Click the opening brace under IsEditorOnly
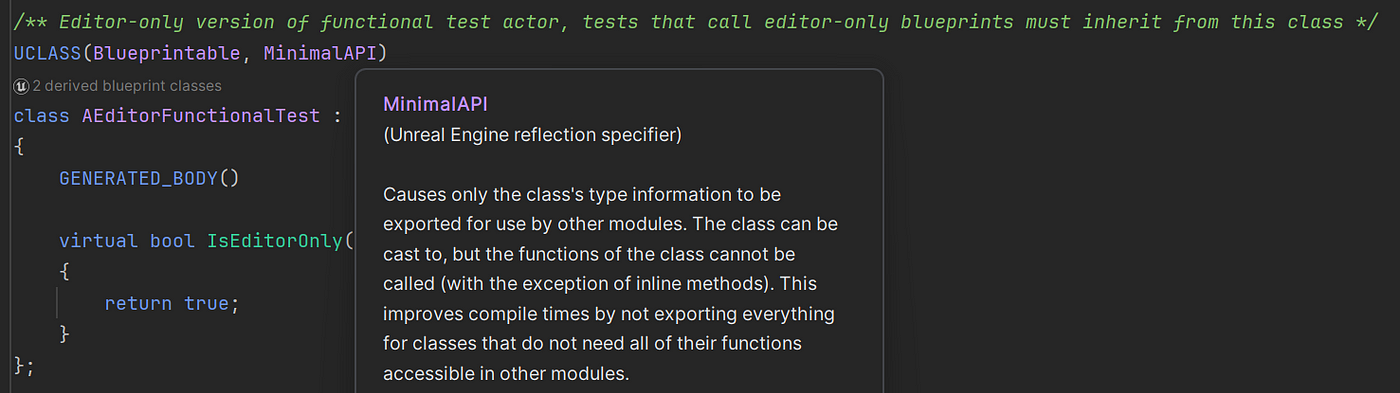This screenshot has width=1400, height=393. click(x=64, y=271)
